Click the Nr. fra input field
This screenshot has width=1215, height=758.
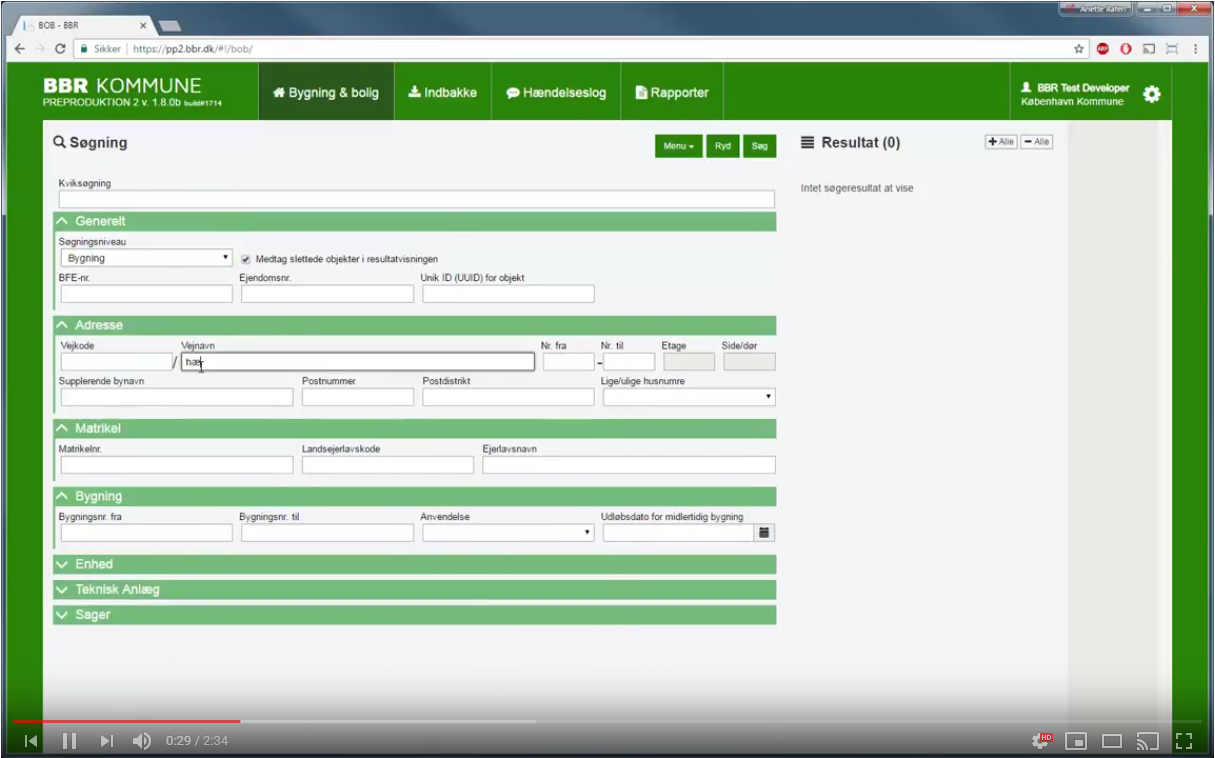click(x=569, y=362)
